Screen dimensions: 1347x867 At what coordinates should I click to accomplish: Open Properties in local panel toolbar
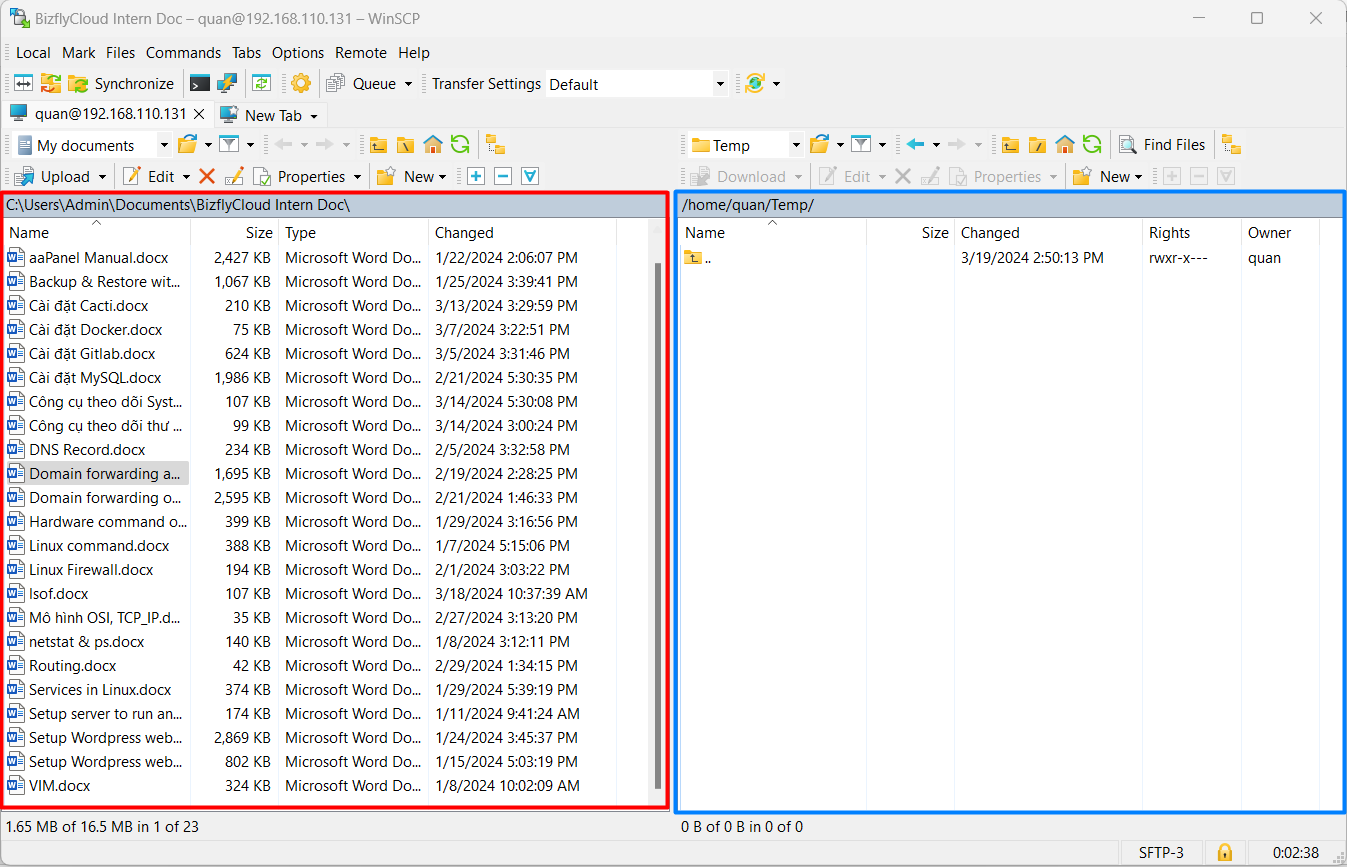(299, 177)
